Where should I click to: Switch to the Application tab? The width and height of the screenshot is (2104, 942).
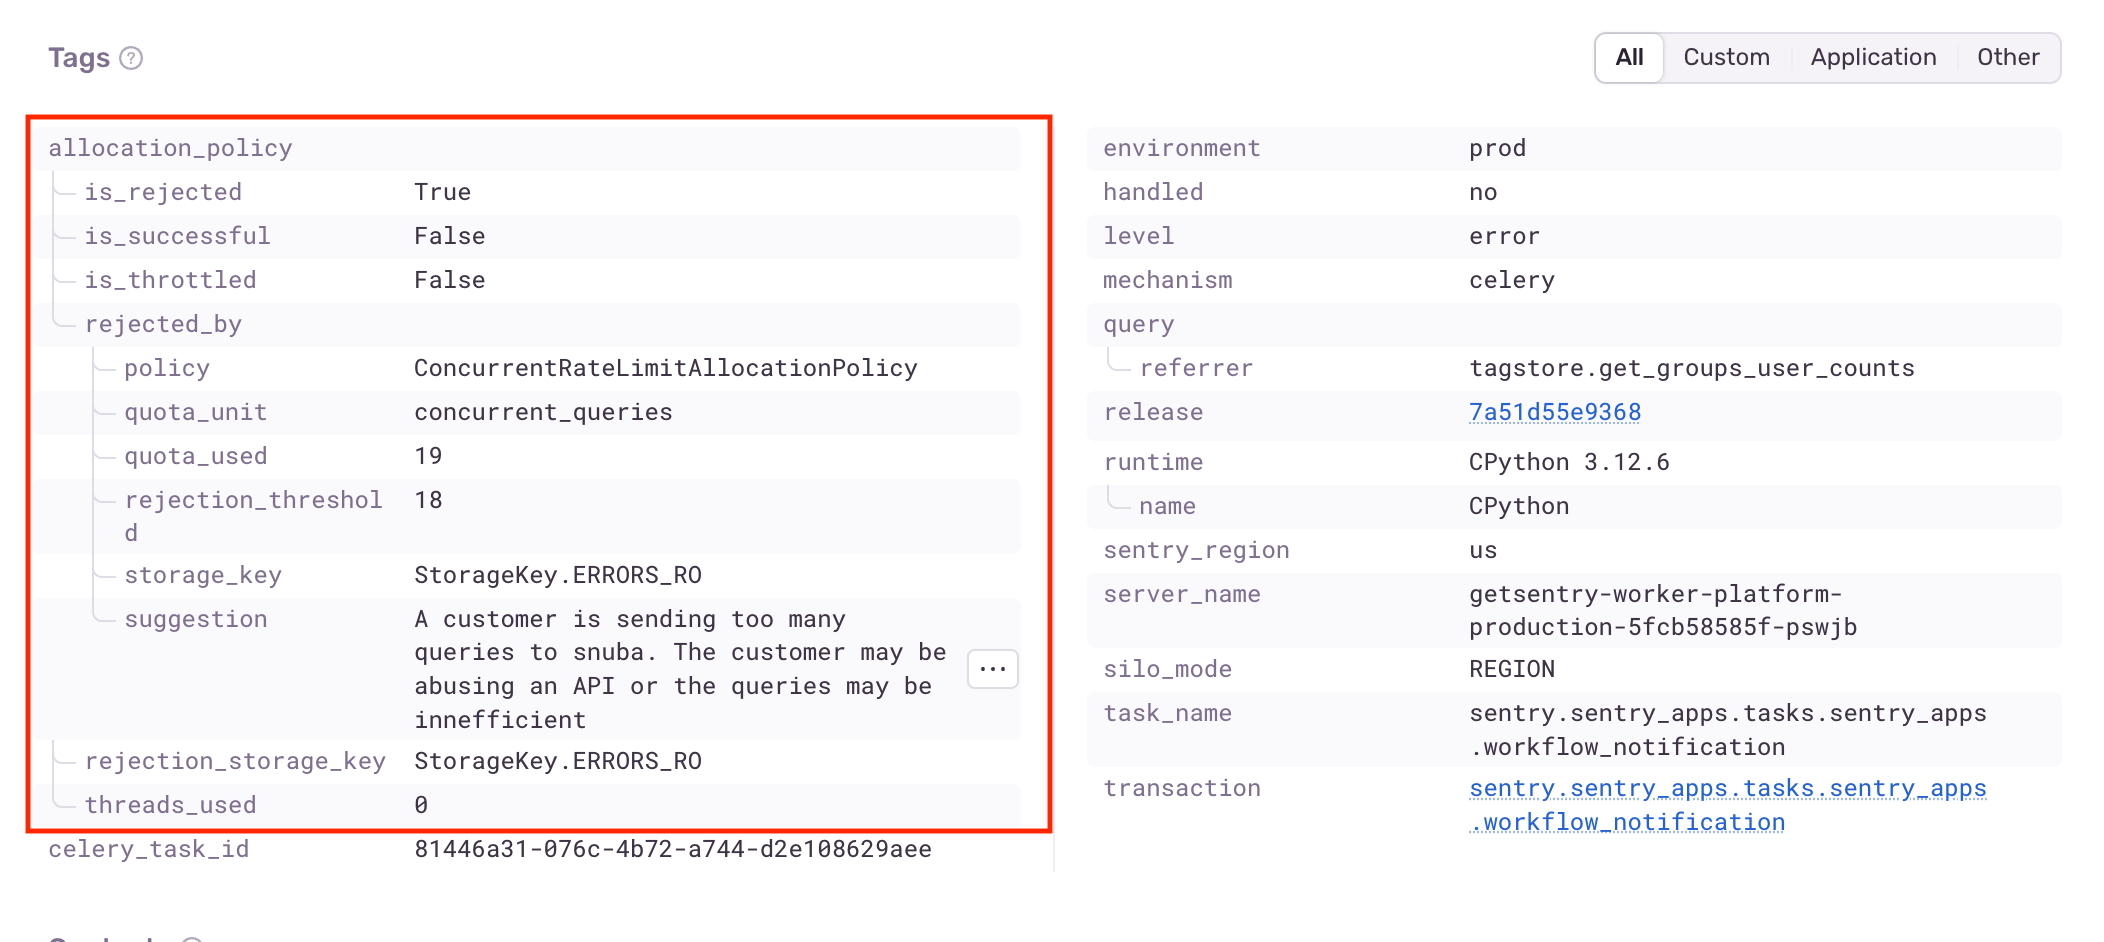coord(1872,57)
